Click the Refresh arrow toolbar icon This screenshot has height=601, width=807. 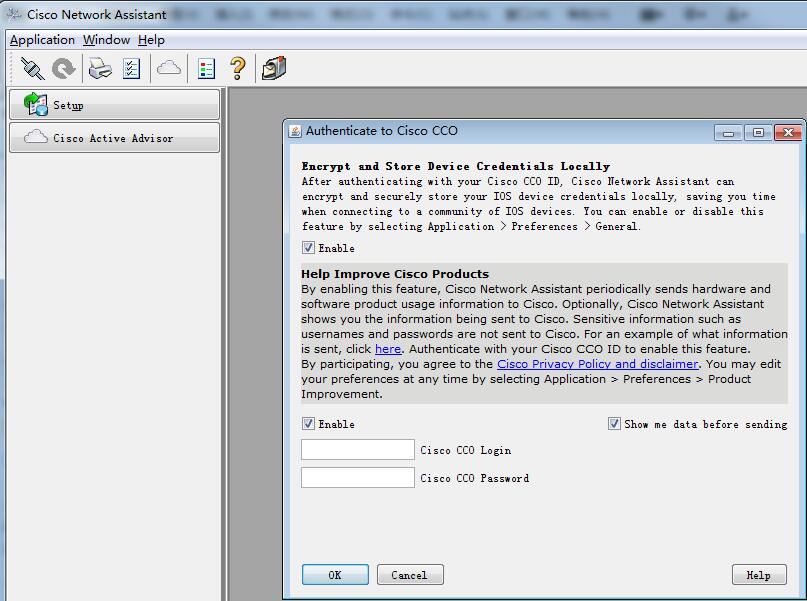click(x=64, y=68)
